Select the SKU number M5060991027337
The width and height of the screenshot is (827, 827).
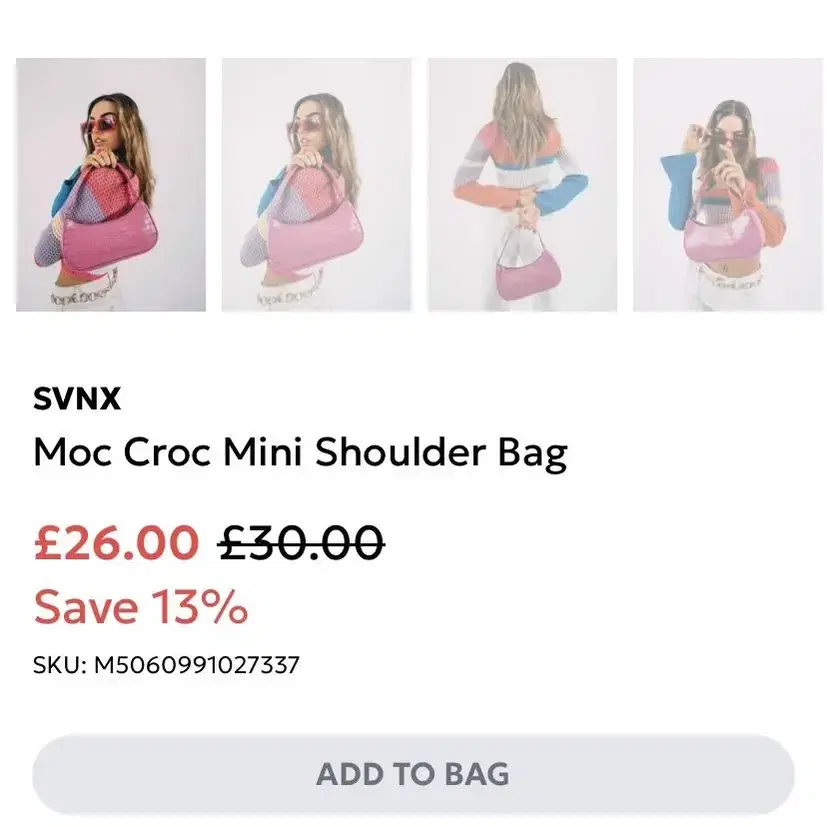click(x=197, y=665)
